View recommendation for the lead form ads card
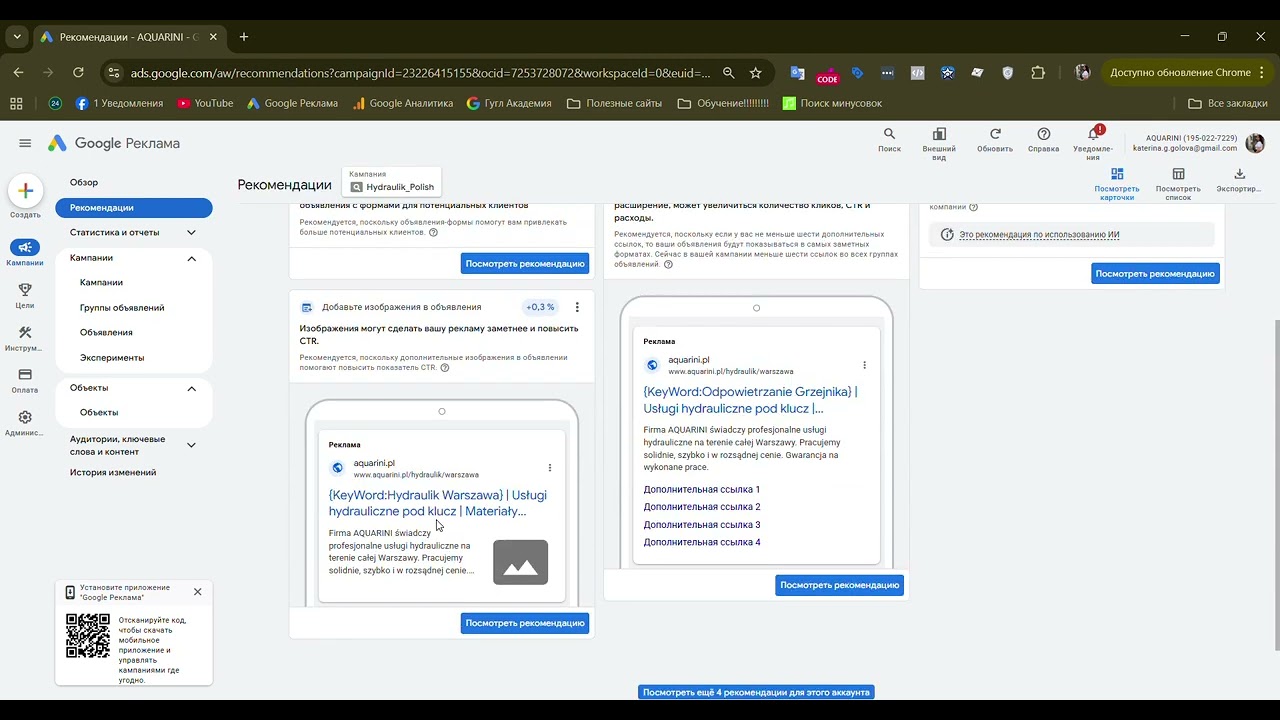 (x=525, y=263)
